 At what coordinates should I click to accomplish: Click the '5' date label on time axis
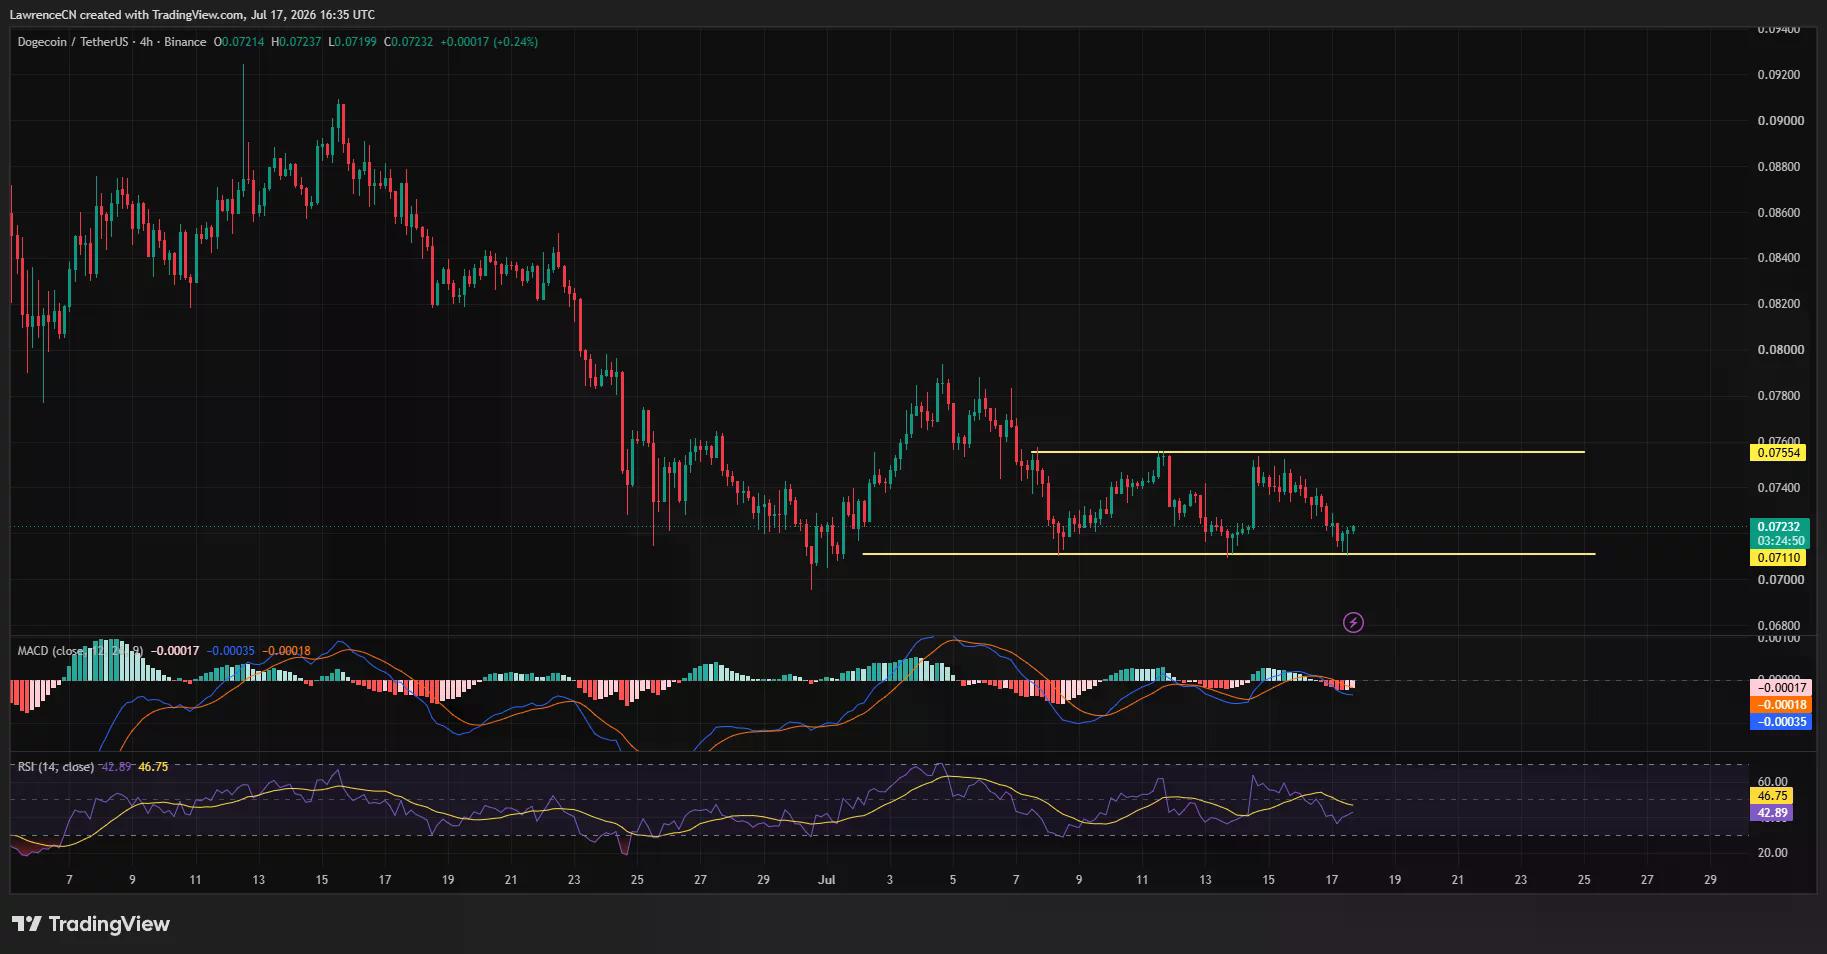pos(952,880)
